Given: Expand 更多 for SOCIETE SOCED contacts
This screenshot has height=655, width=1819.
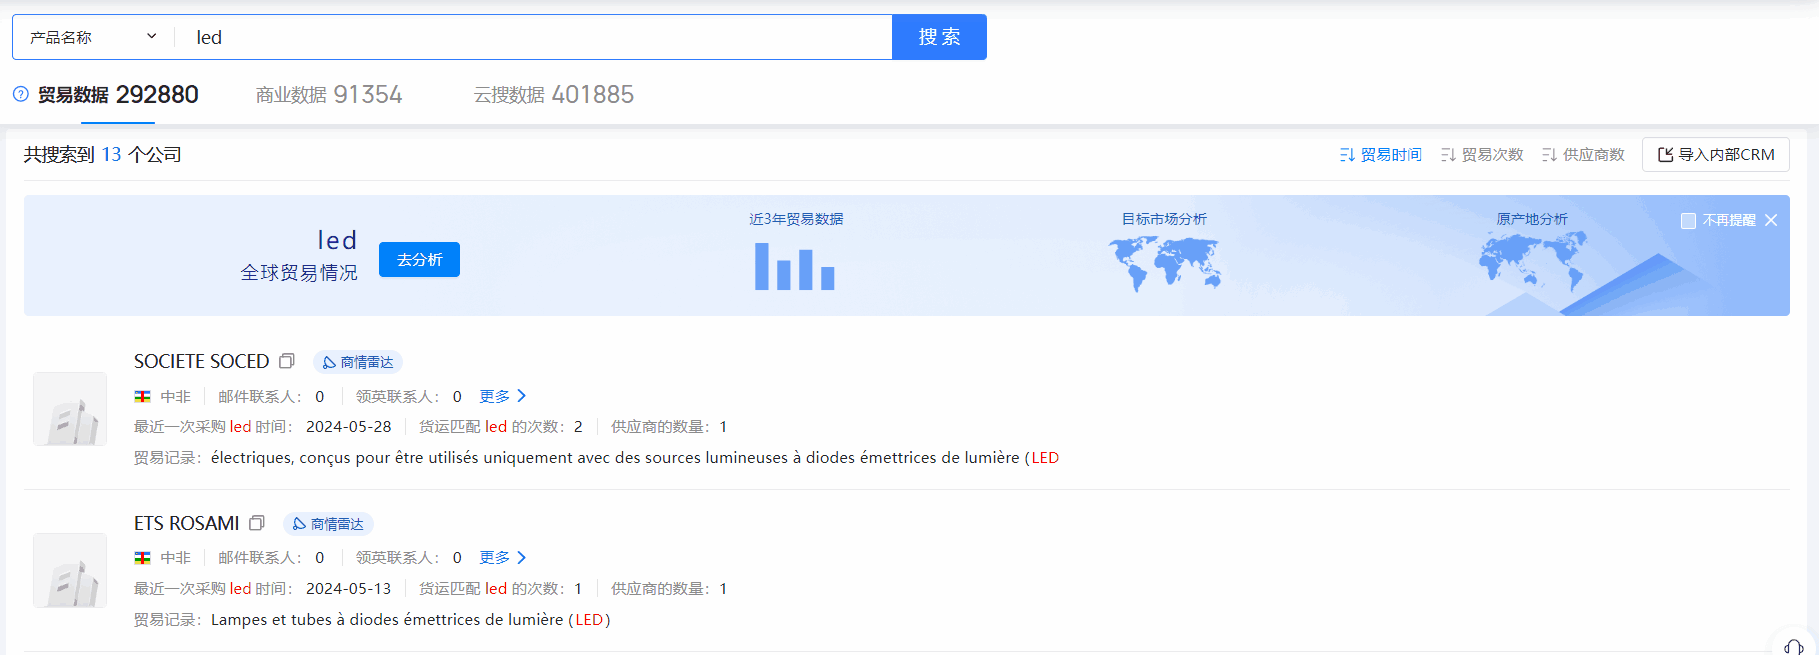Looking at the screenshot, I should 502,396.
